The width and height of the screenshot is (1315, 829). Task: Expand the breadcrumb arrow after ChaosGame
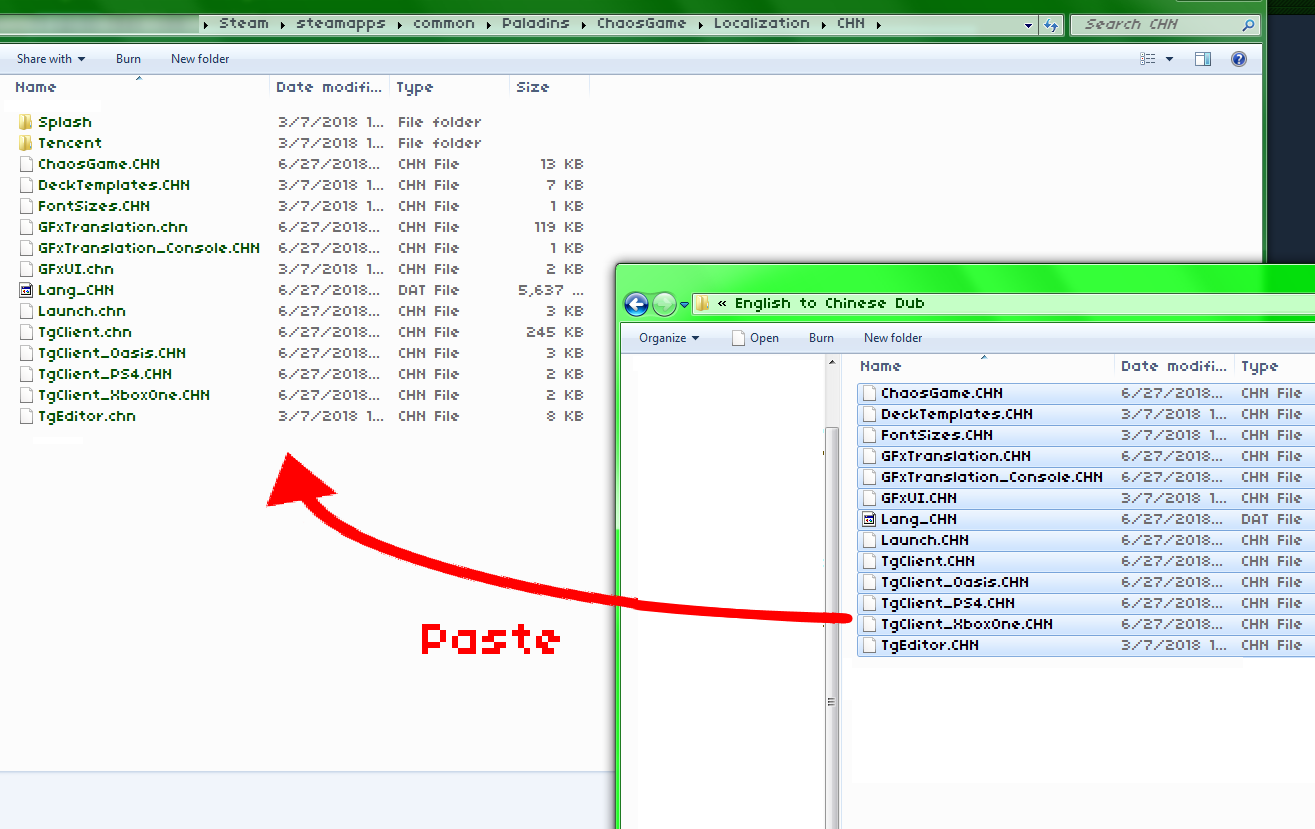click(699, 24)
